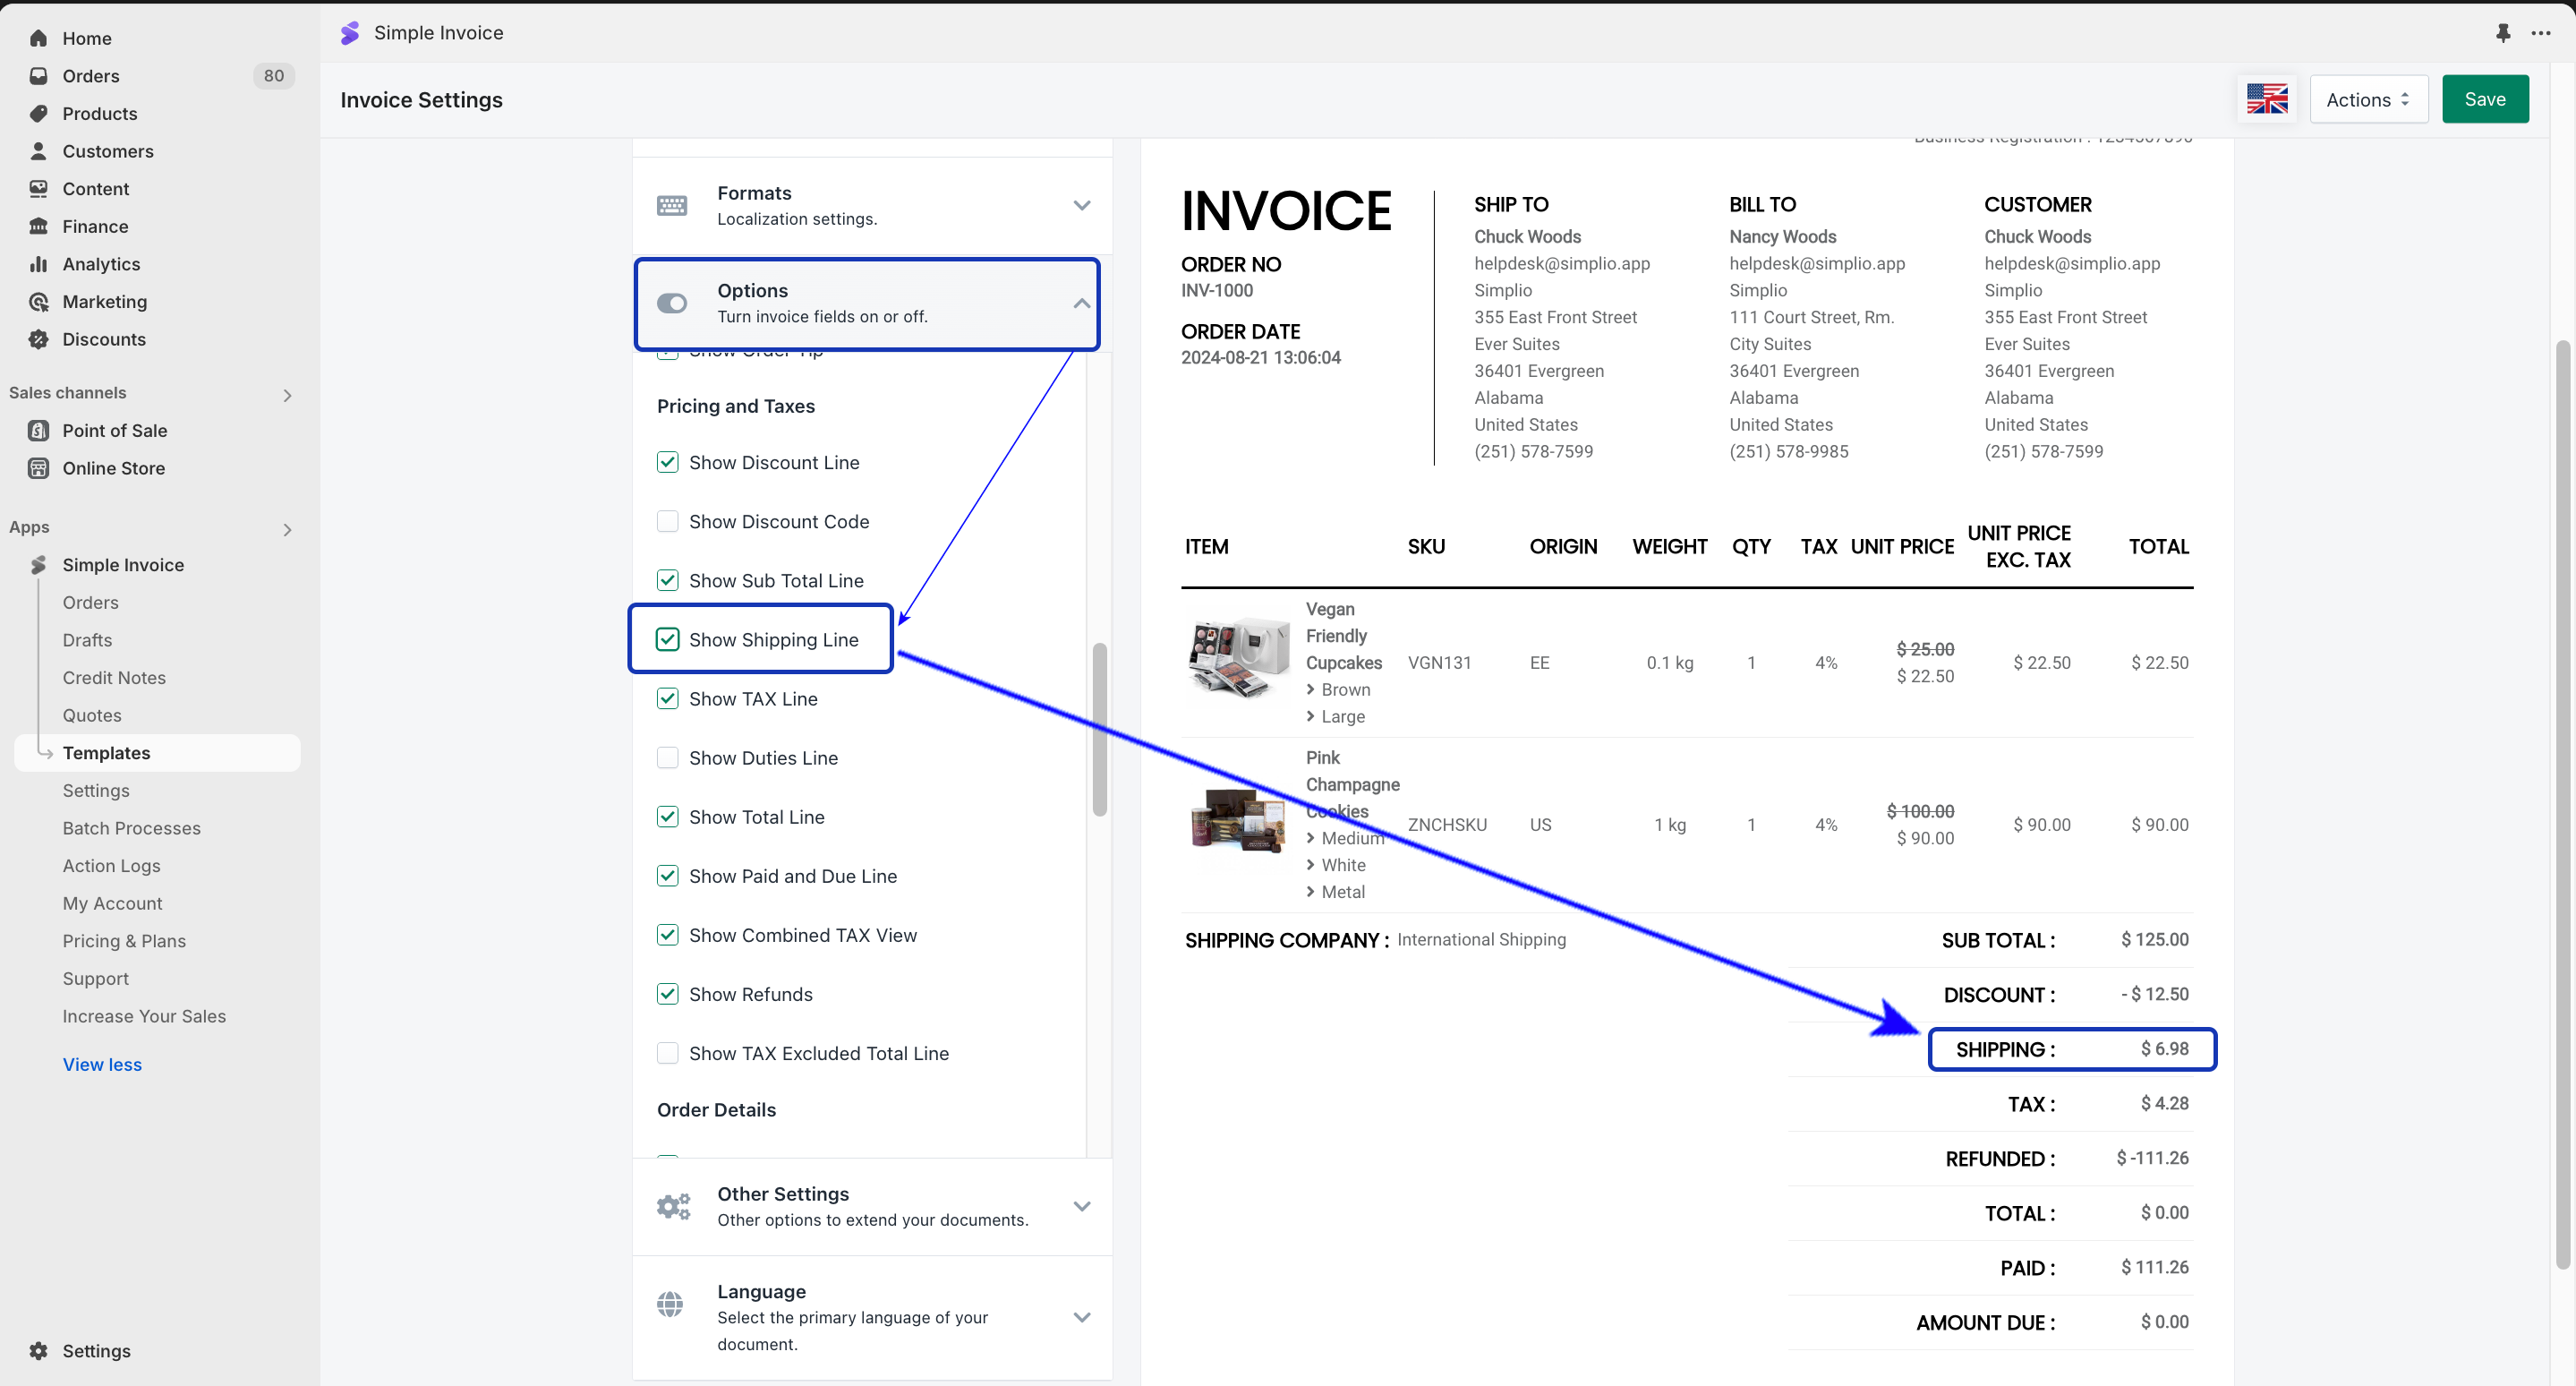Image resolution: width=2576 pixels, height=1386 pixels.
Task: Open the Actions dropdown
Action: [2368, 99]
